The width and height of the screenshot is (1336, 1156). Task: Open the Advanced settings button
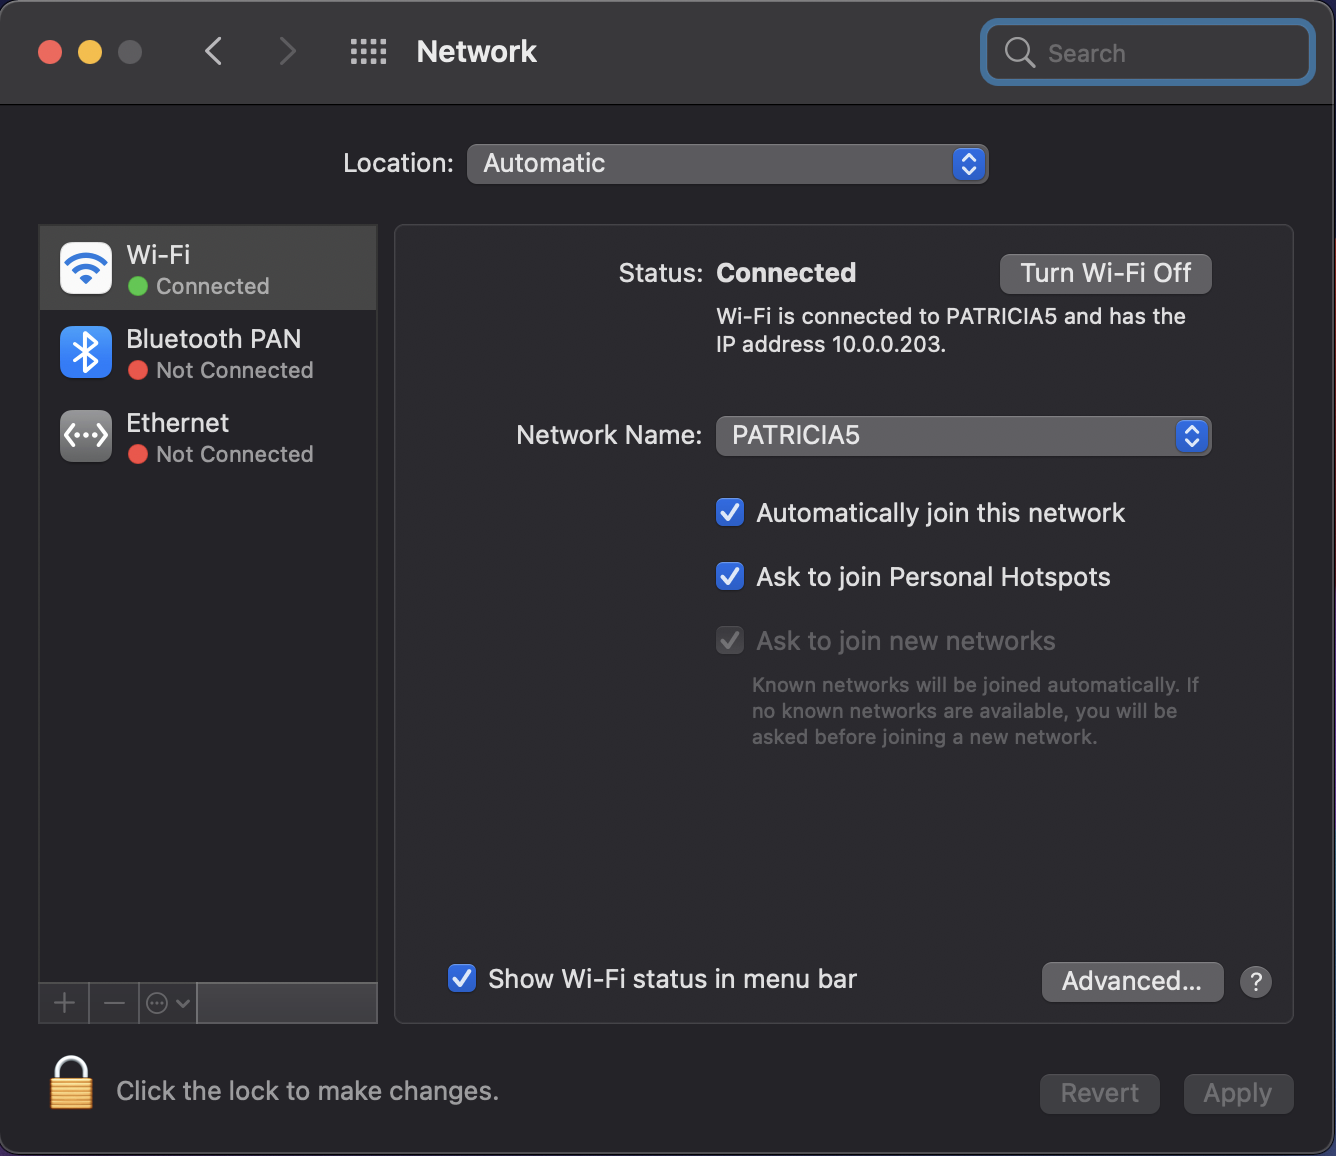1132,981
